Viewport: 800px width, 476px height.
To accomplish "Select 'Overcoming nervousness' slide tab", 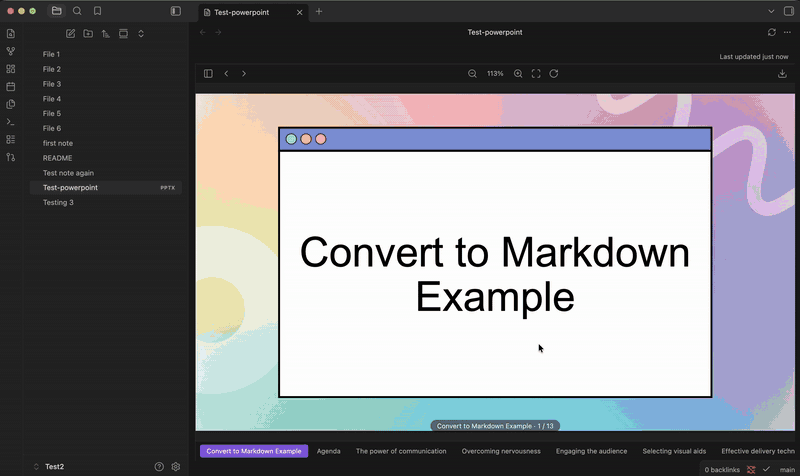I will point(501,451).
